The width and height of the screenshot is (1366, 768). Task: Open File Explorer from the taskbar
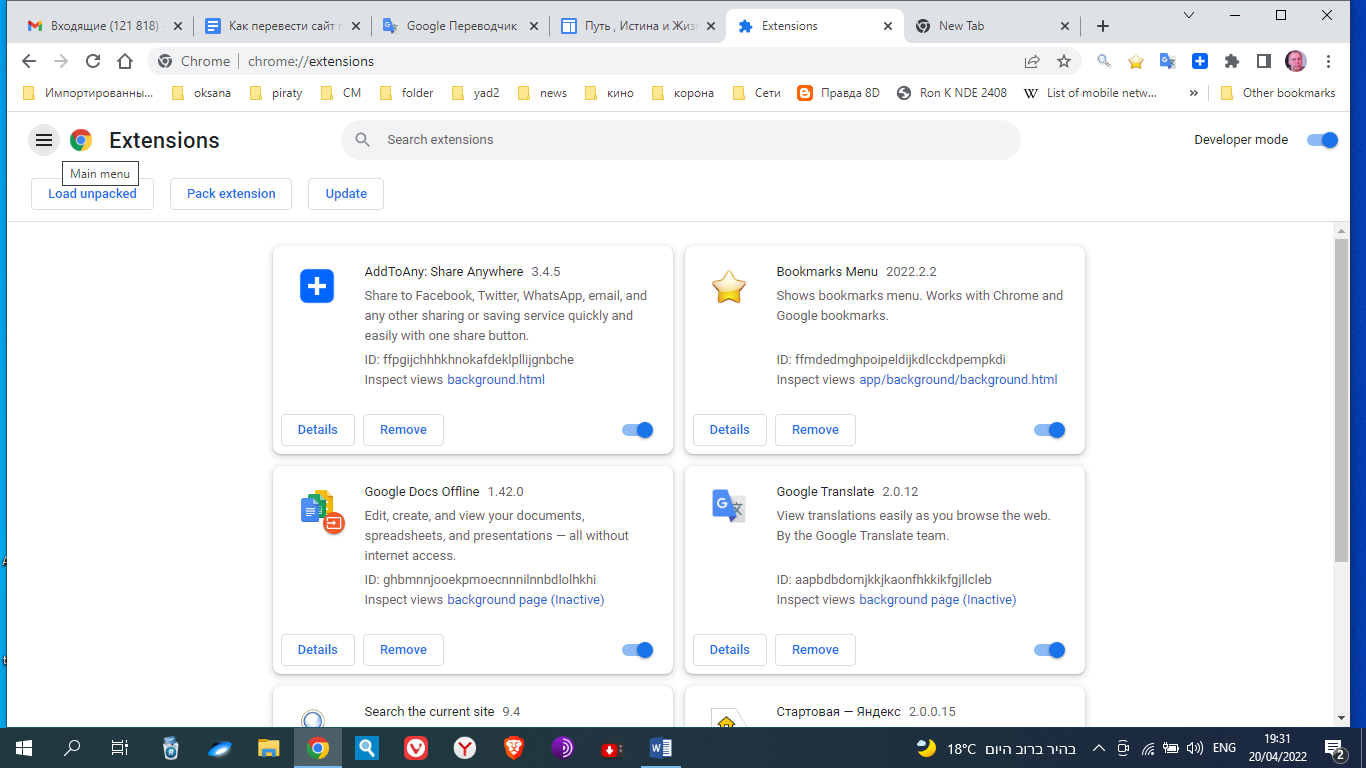click(269, 748)
